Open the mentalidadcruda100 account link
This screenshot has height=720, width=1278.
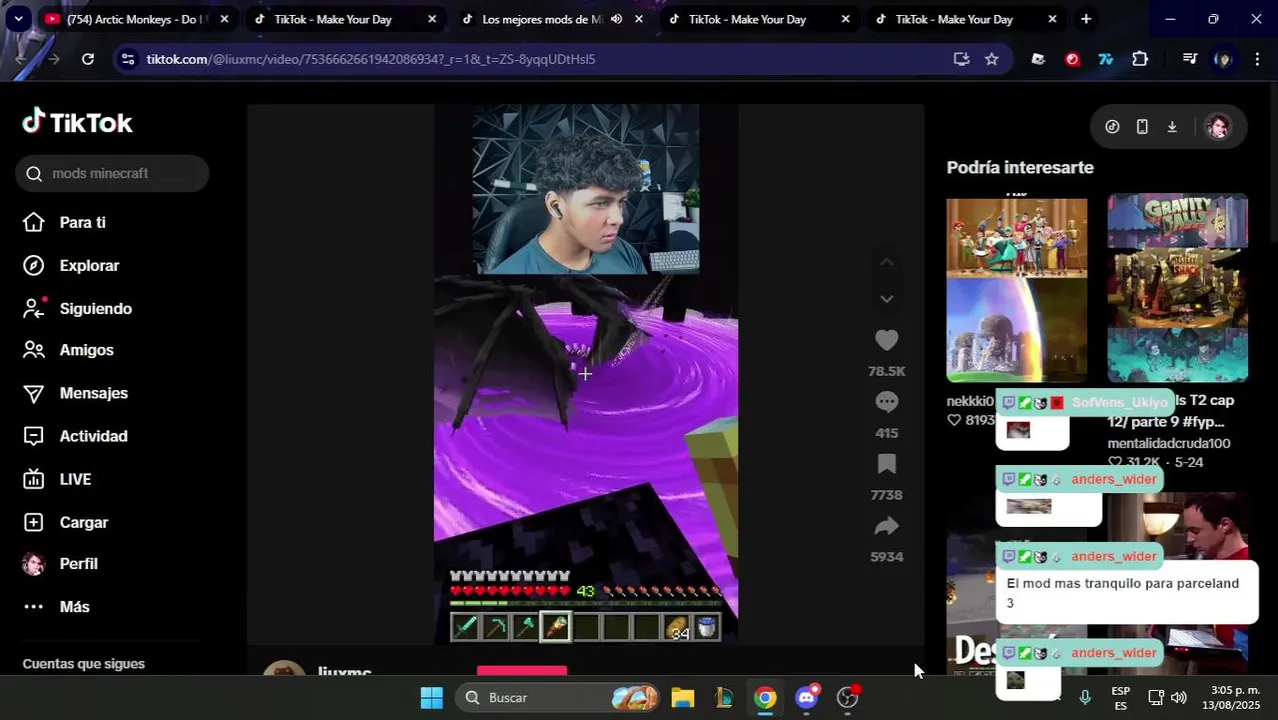[x=1168, y=443]
